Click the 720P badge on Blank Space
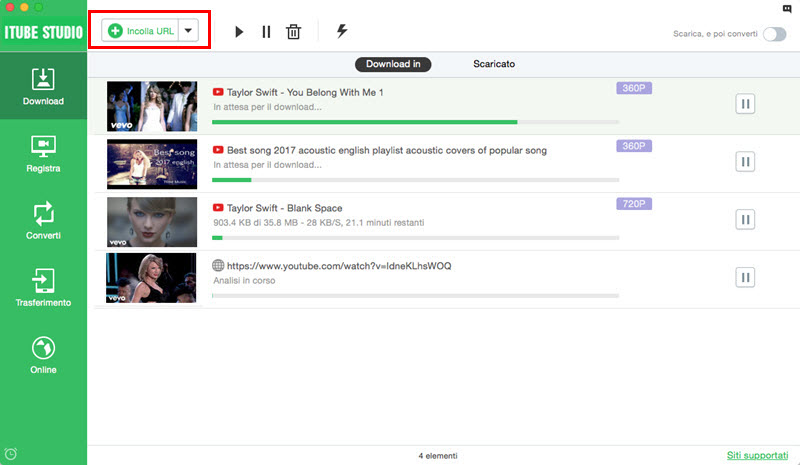Image resolution: width=800 pixels, height=465 pixels. (634, 204)
